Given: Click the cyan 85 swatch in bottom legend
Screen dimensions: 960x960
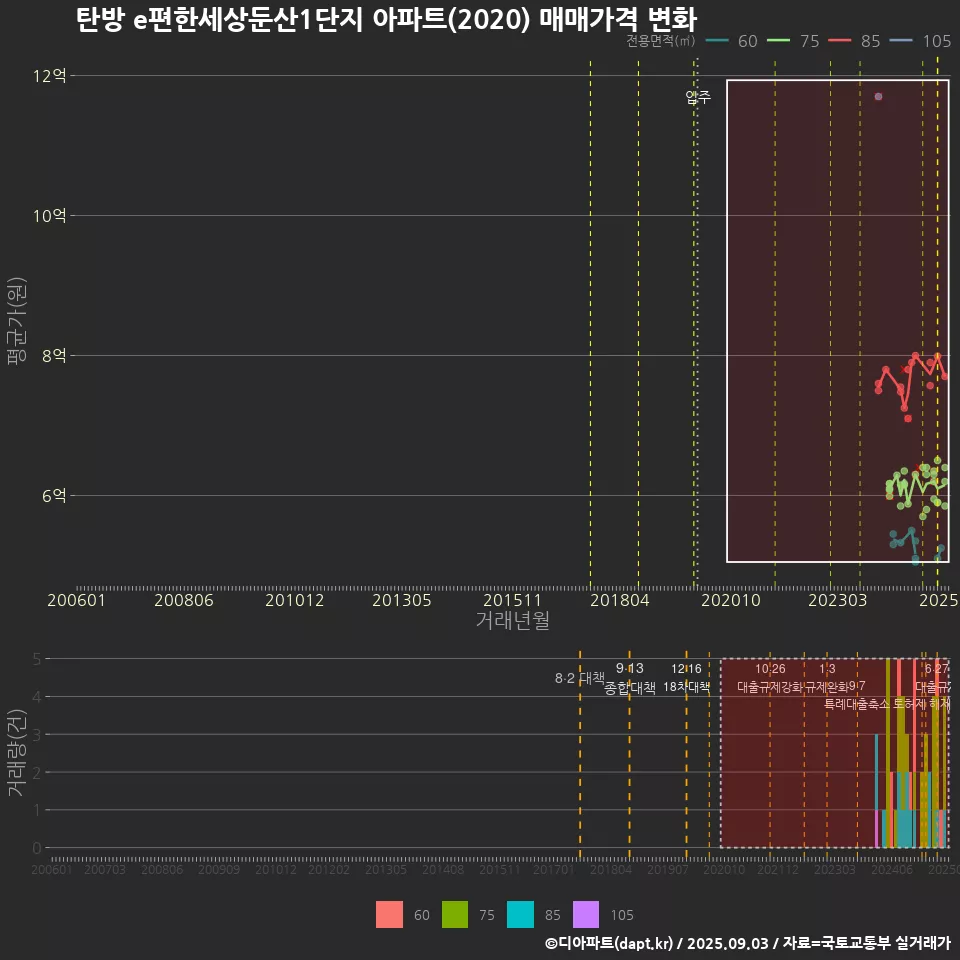Looking at the screenshot, I should (x=520, y=915).
